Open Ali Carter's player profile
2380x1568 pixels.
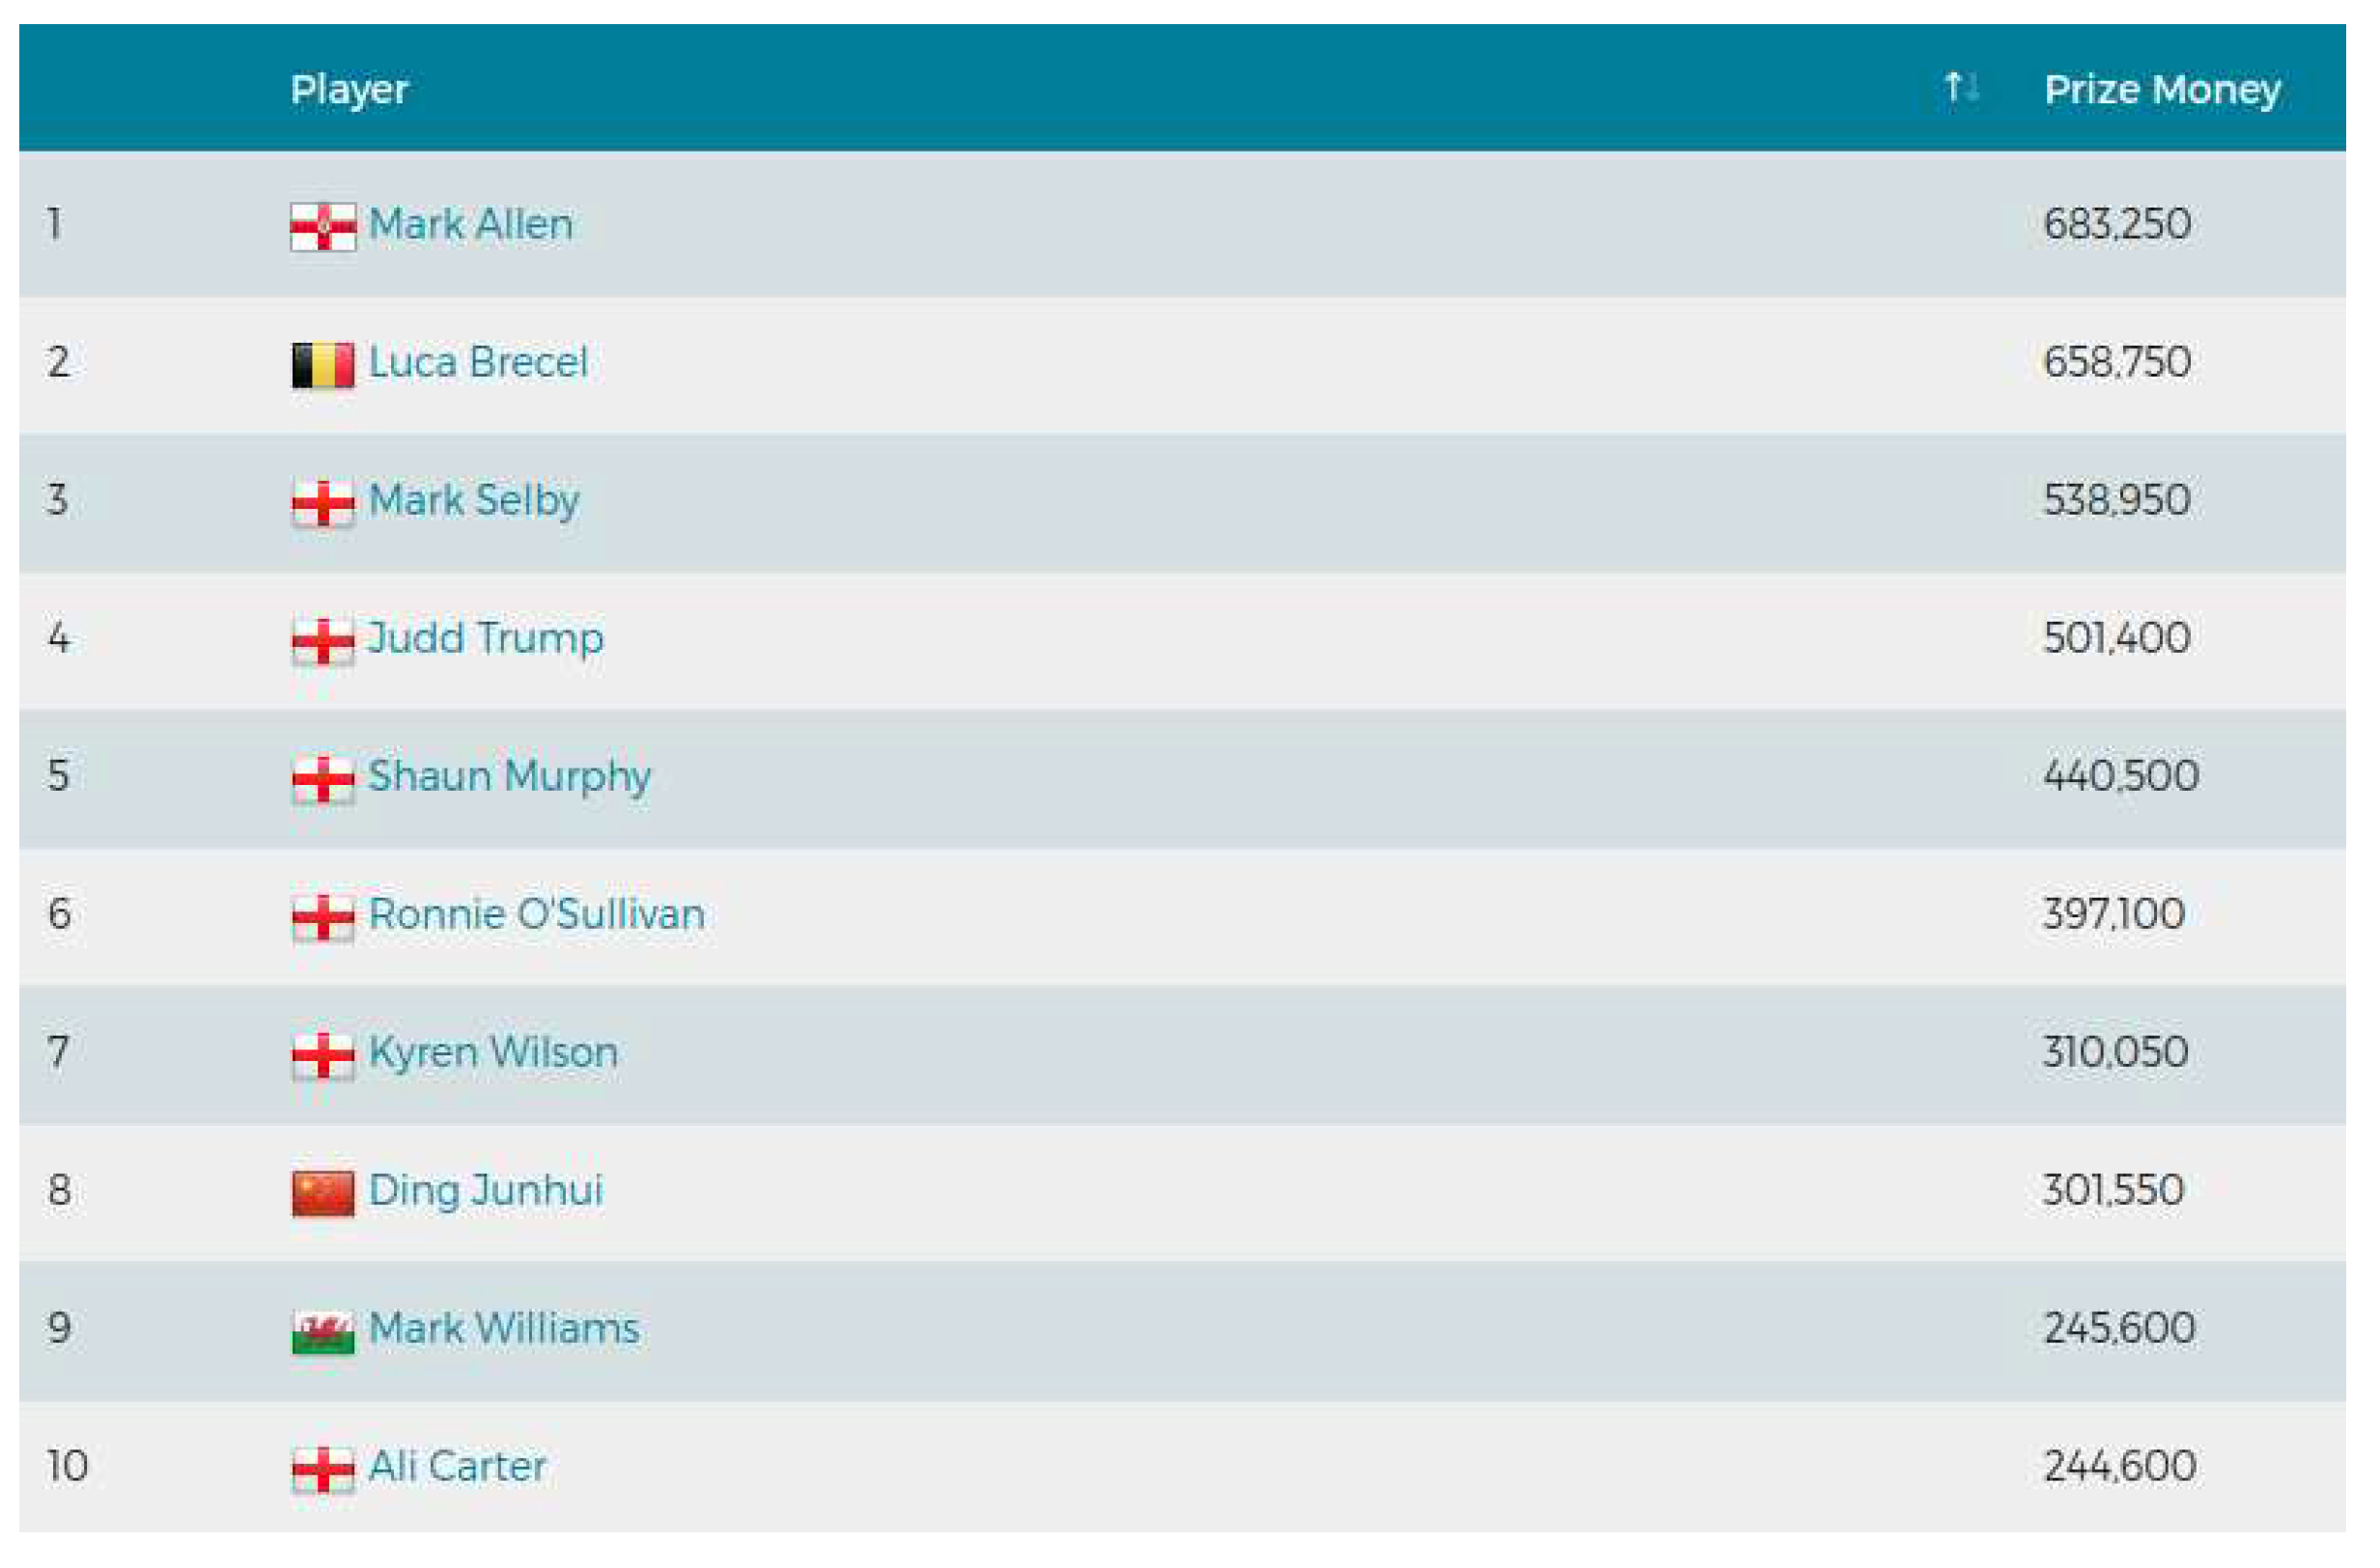point(458,1466)
